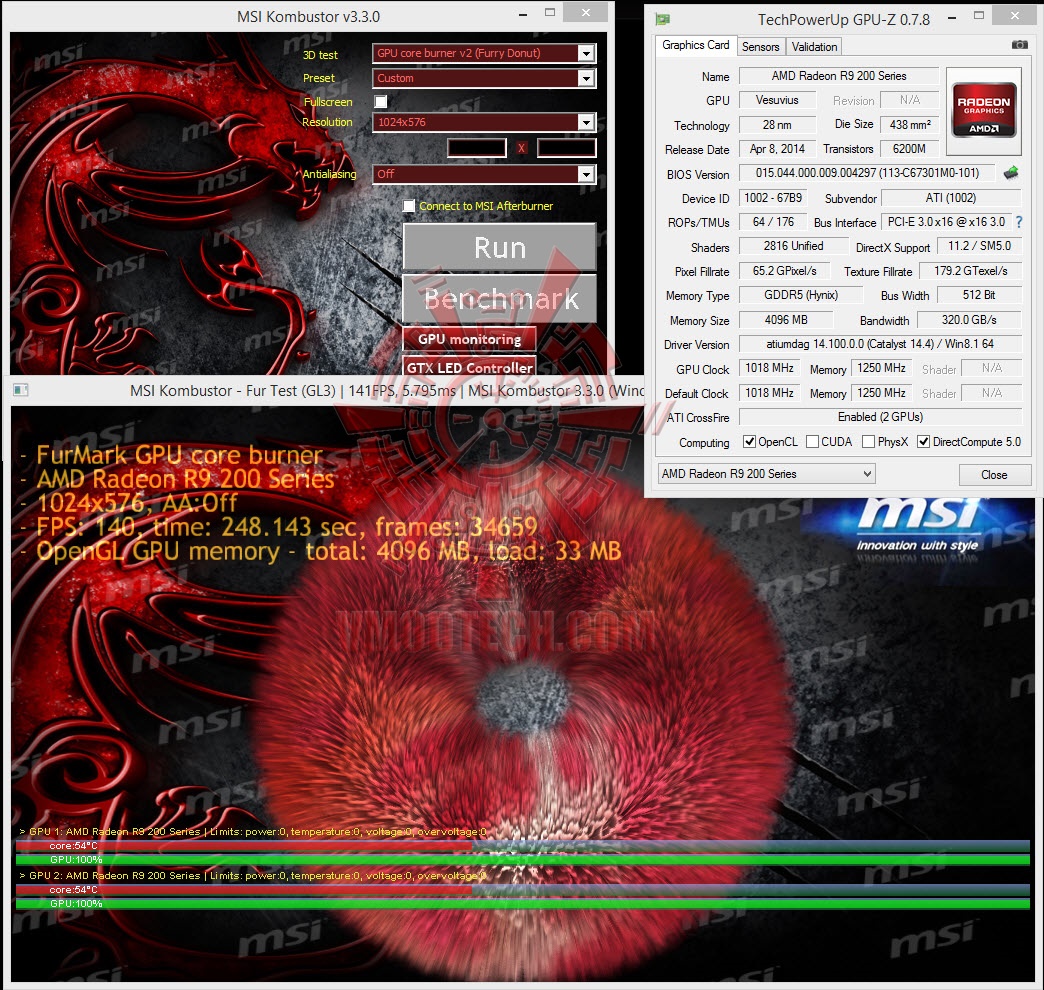The image size is (1044, 990).
Task: Close GPU-Z with the title bar X
Action: (1014, 15)
